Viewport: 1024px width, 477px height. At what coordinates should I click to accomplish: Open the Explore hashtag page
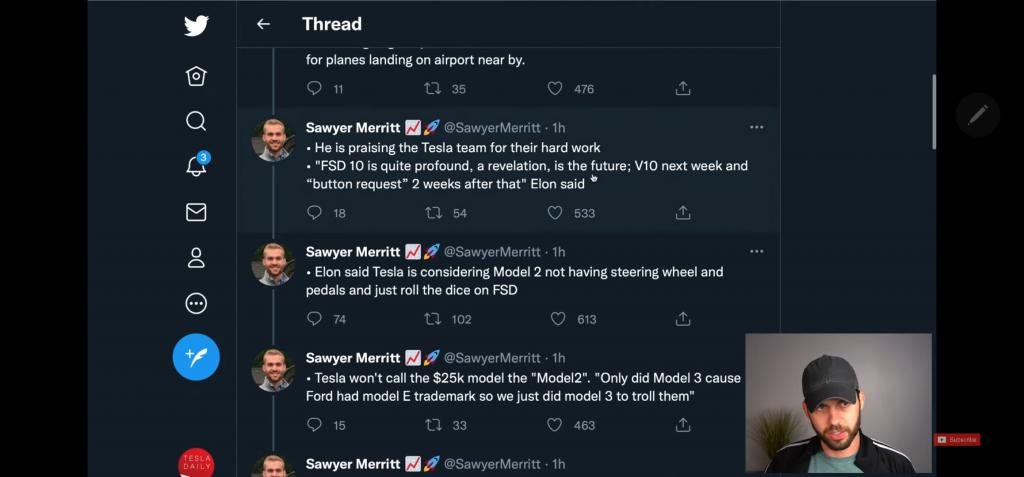tap(196, 76)
